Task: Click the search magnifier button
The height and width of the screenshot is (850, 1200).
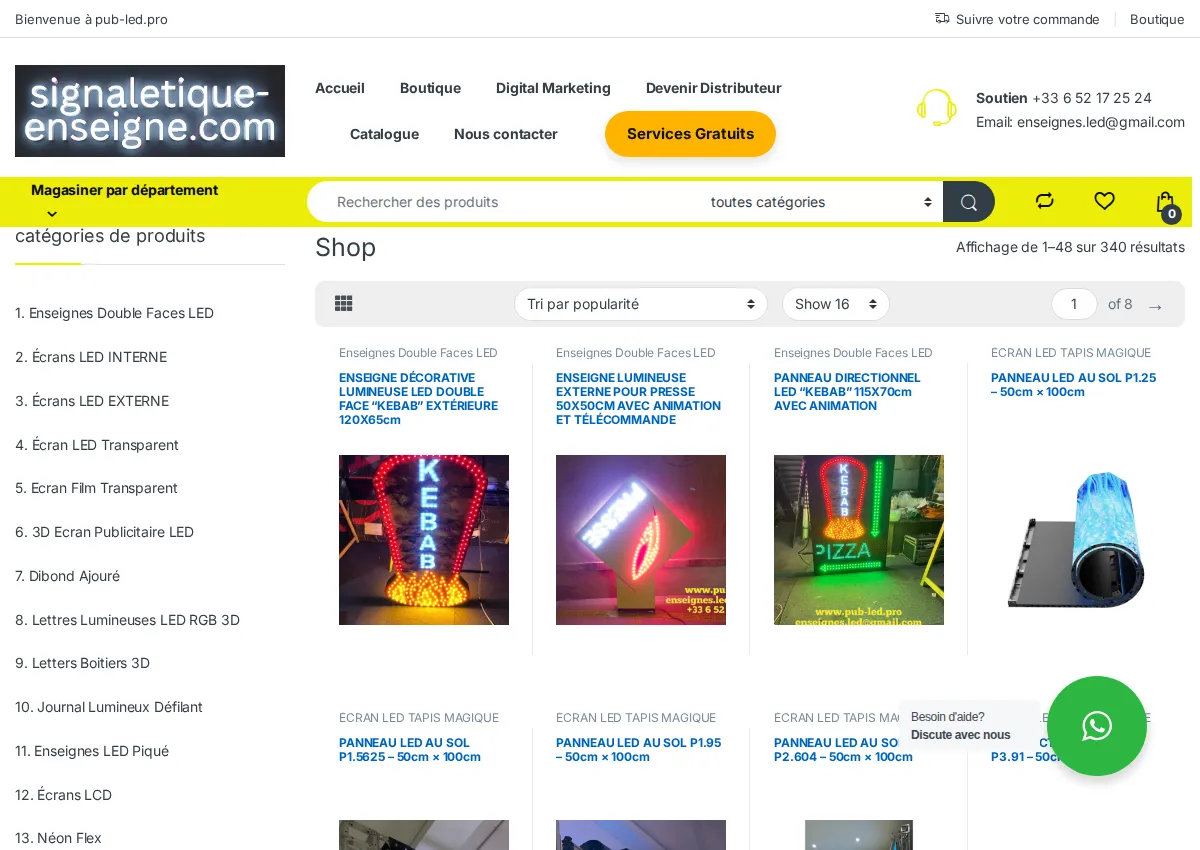Action: pyautogui.click(x=969, y=202)
